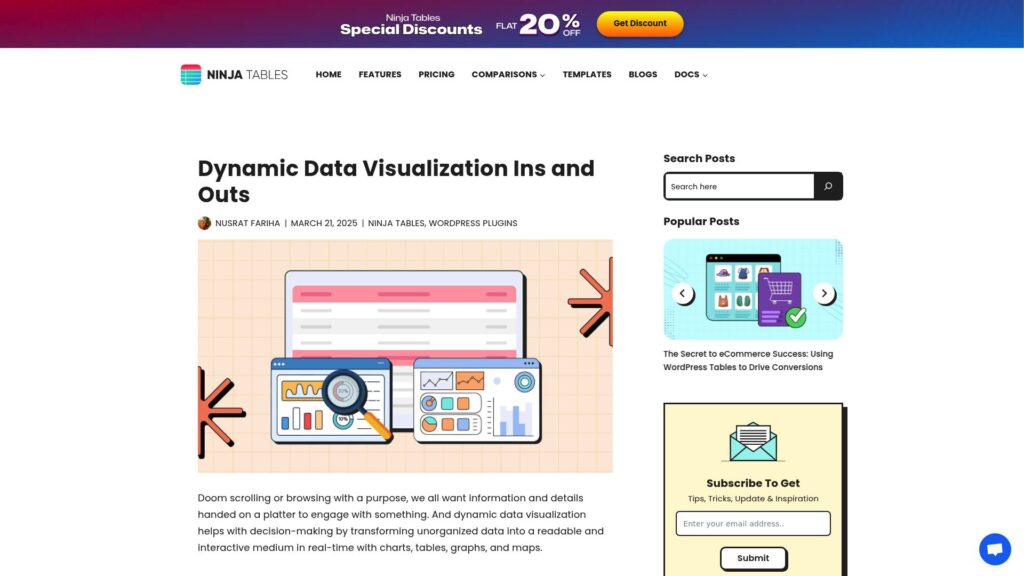
Task: Focus the email address input field
Action: (x=753, y=524)
